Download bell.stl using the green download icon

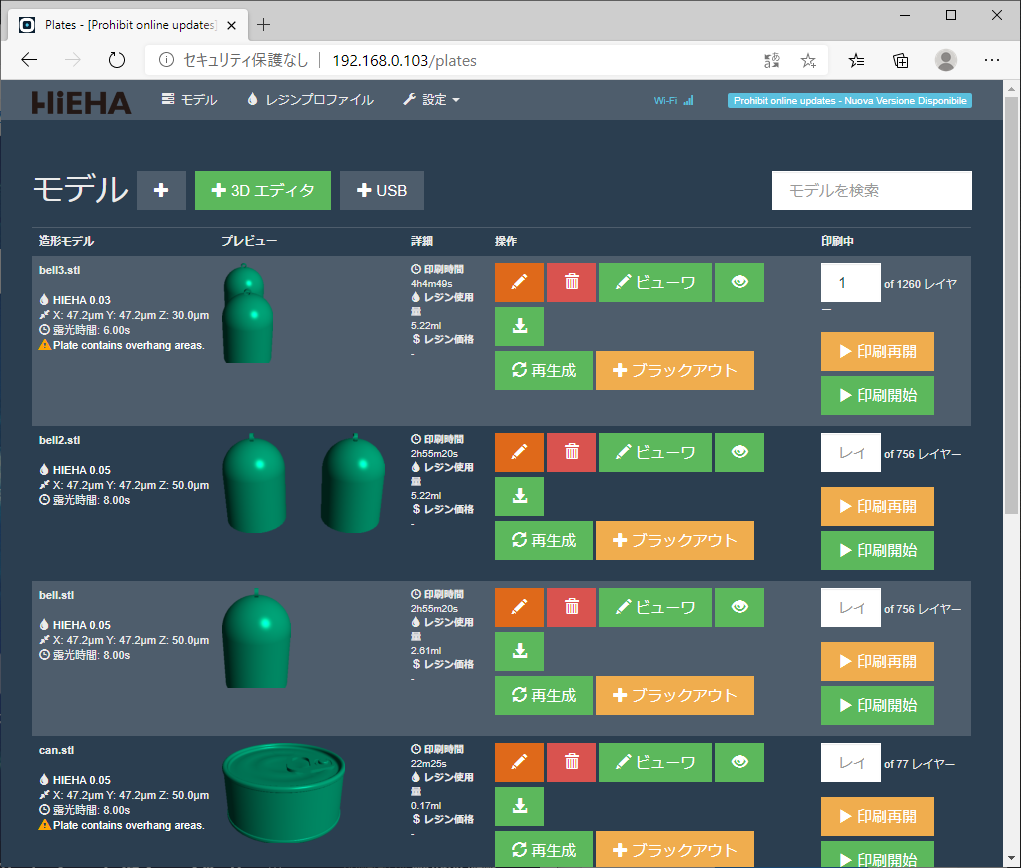tap(519, 651)
